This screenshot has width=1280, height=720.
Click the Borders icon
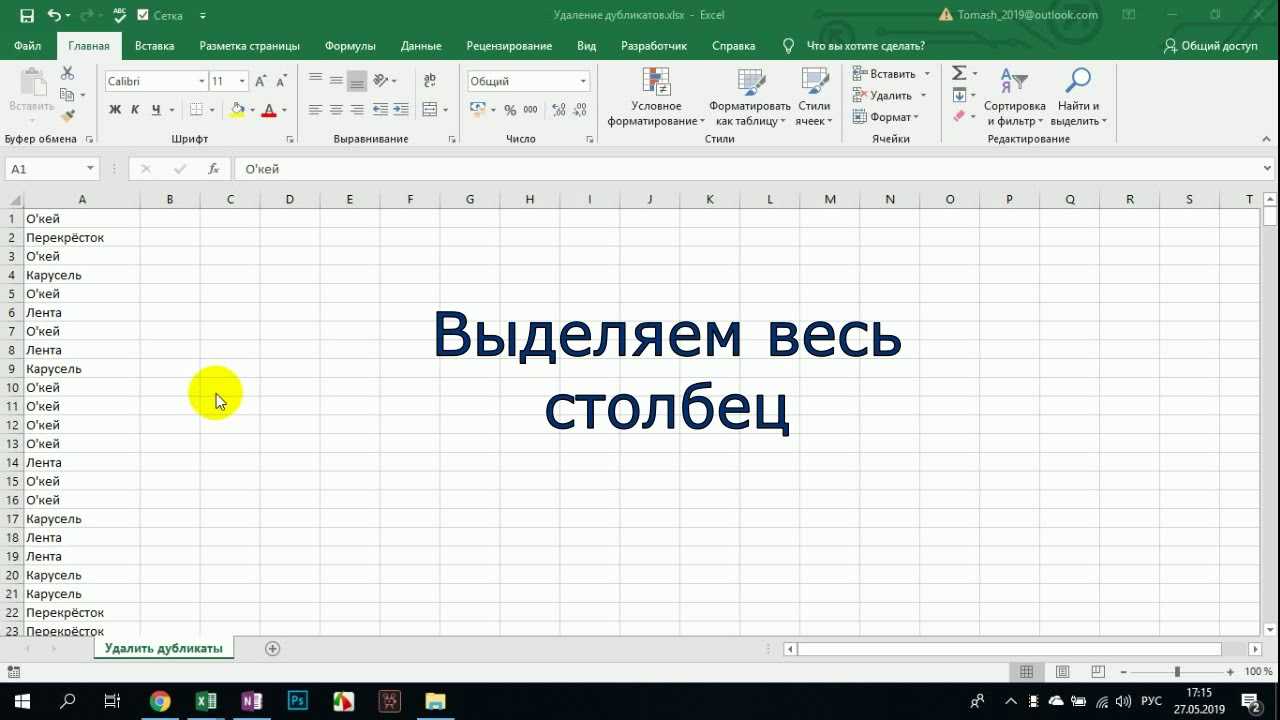[x=197, y=110]
